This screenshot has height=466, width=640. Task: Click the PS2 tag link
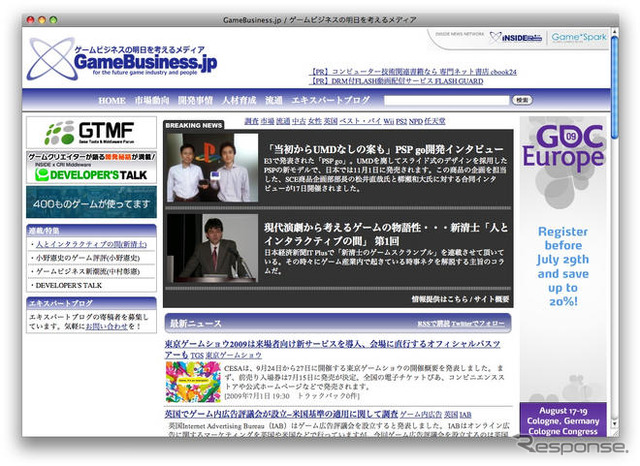pos(402,121)
